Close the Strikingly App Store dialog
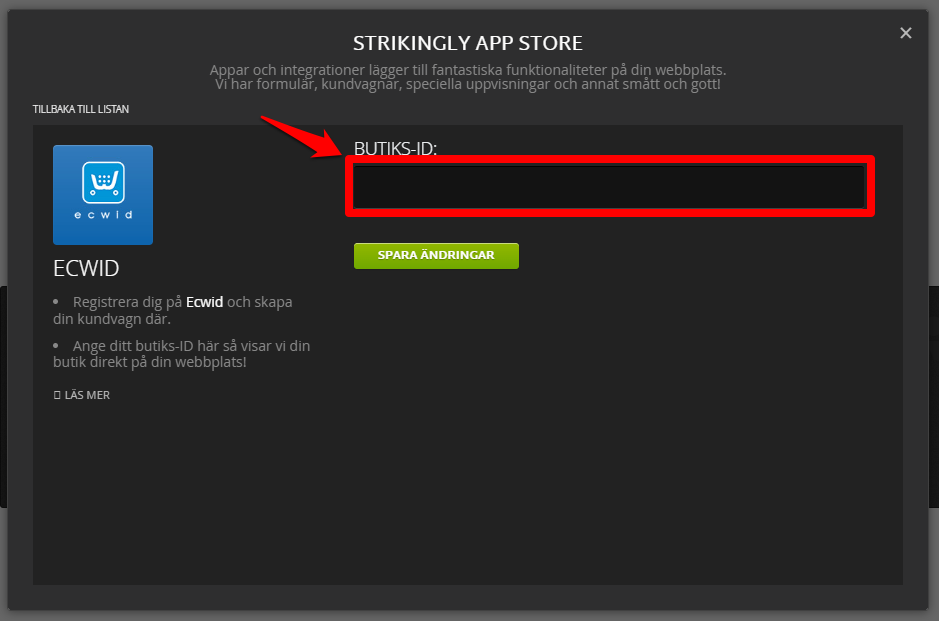 (x=905, y=33)
